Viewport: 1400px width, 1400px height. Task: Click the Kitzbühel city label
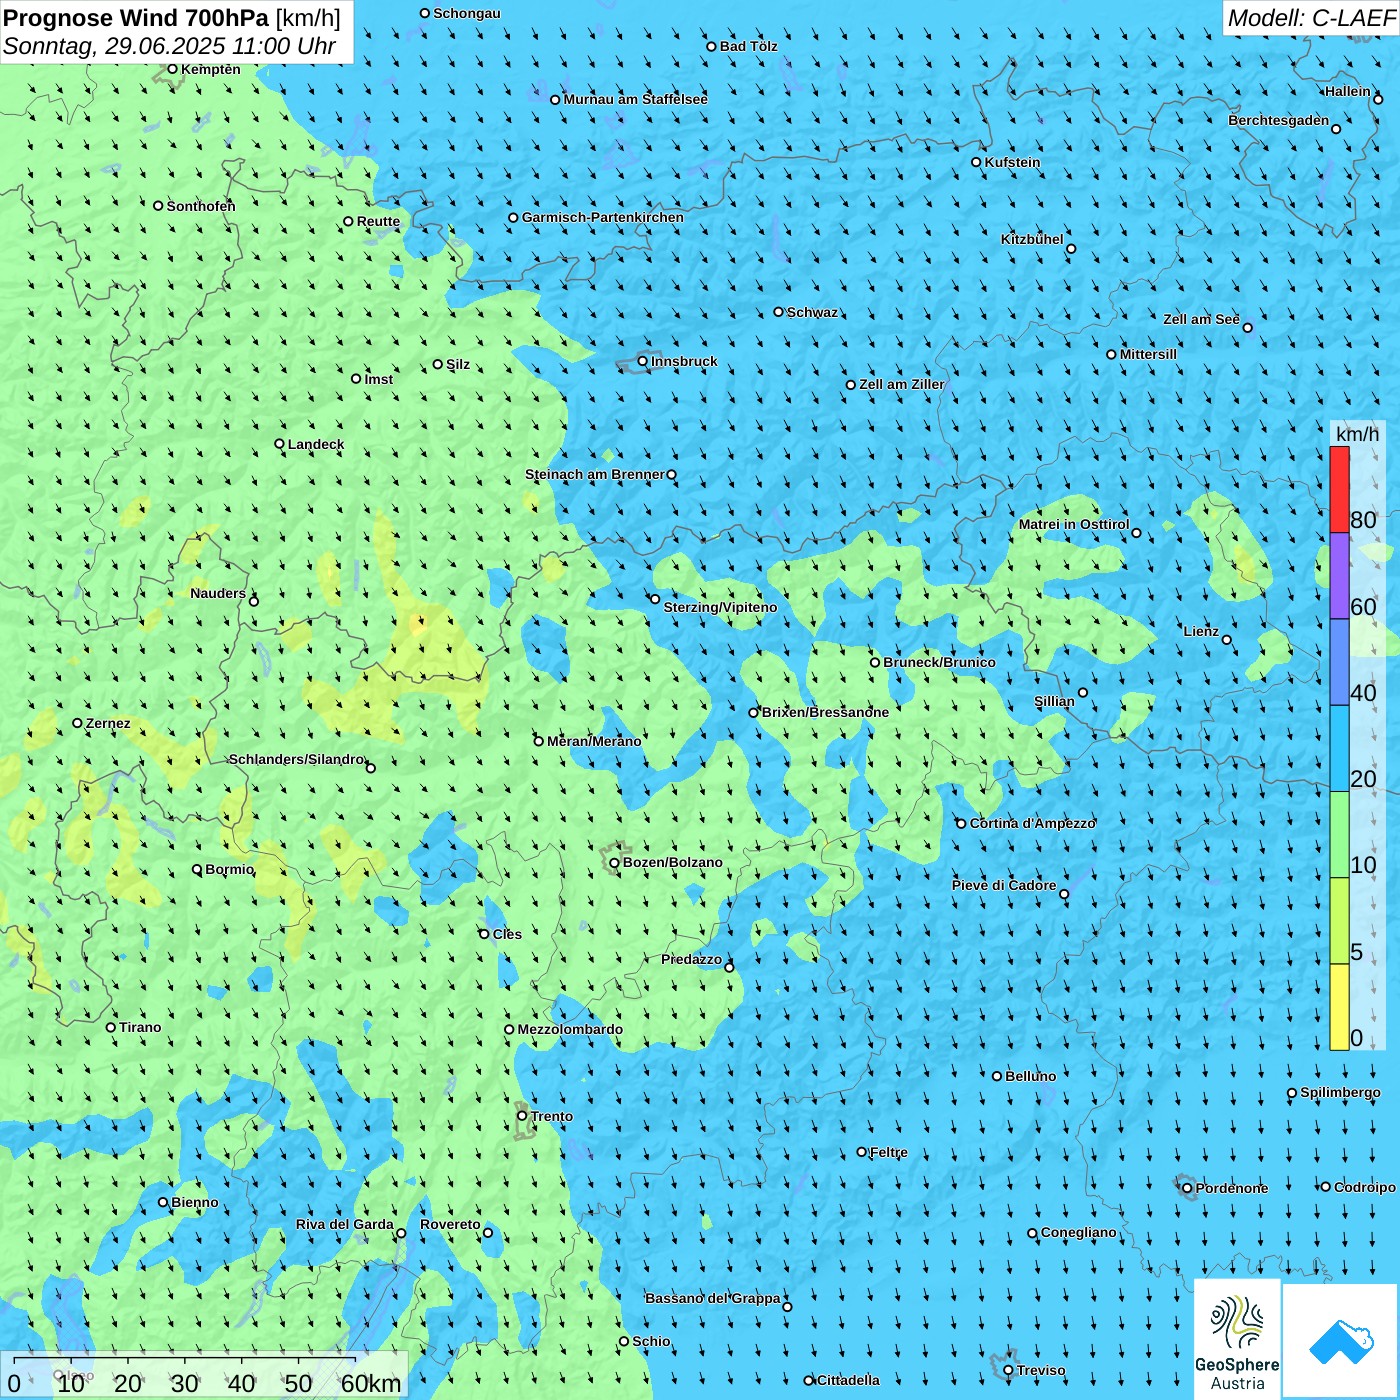pyautogui.click(x=1032, y=239)
